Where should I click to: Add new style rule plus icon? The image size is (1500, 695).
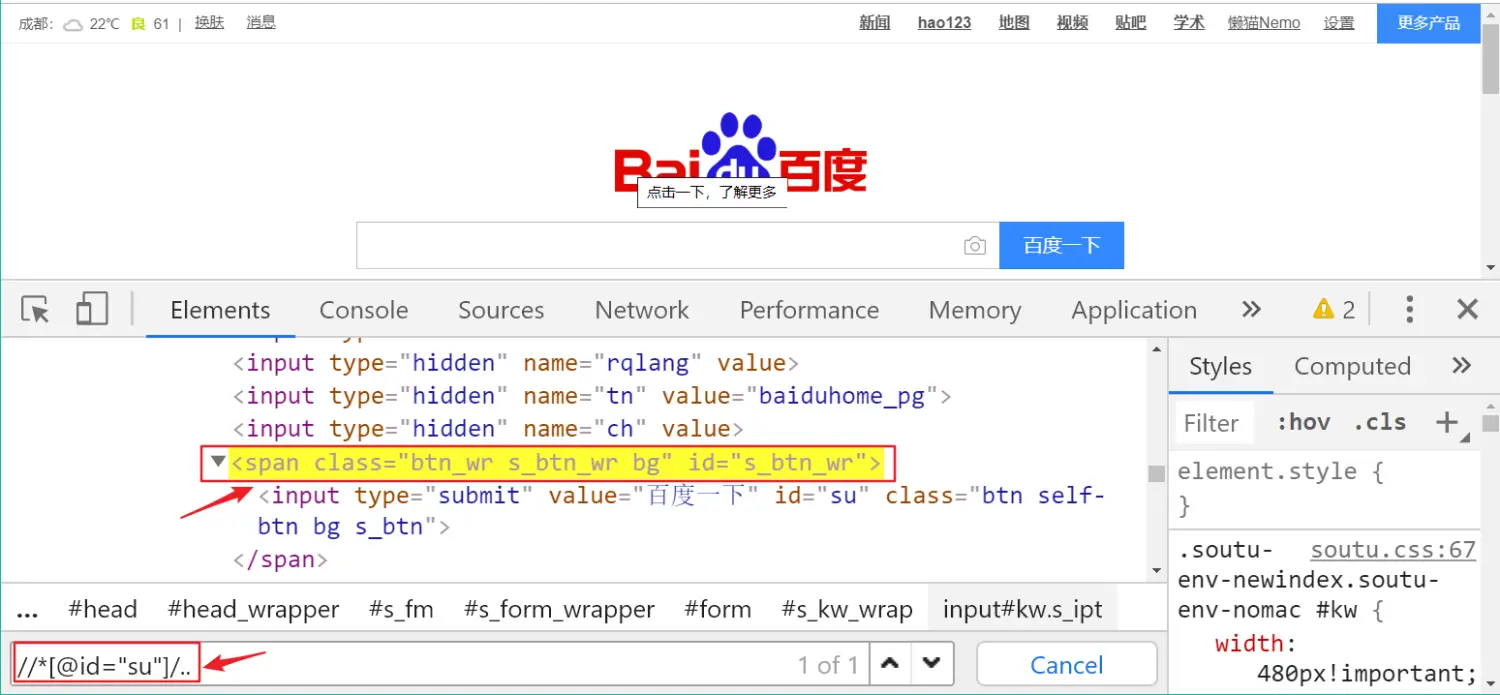point(1446,423)
